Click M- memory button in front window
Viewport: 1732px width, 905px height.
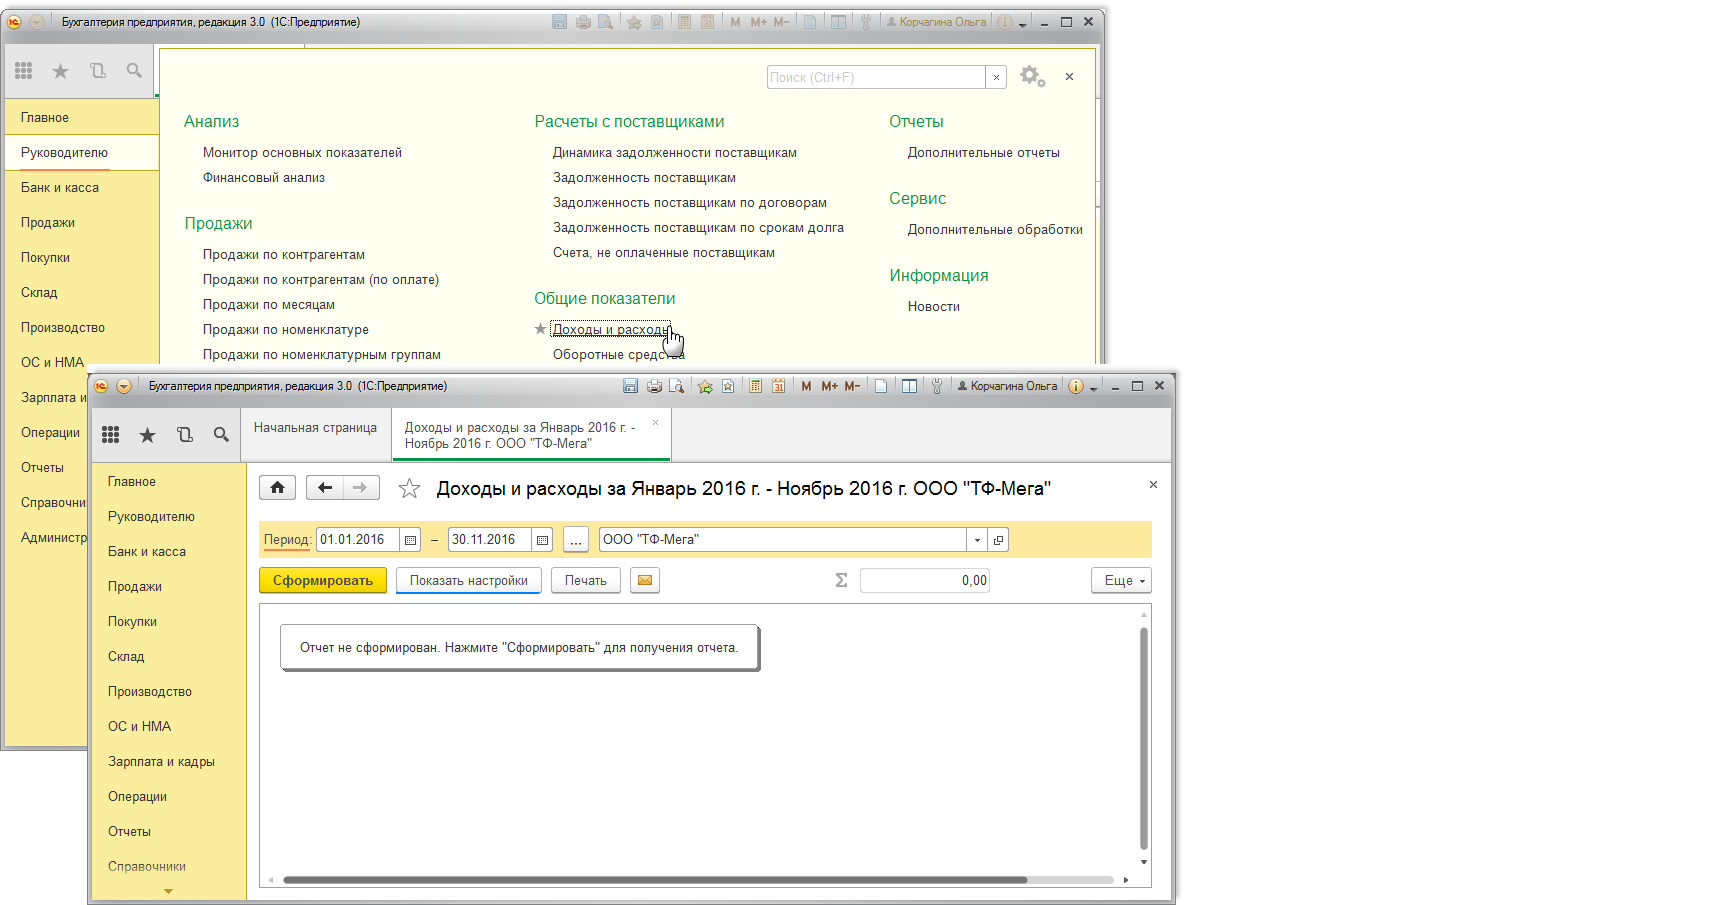(x=852, y=386)
